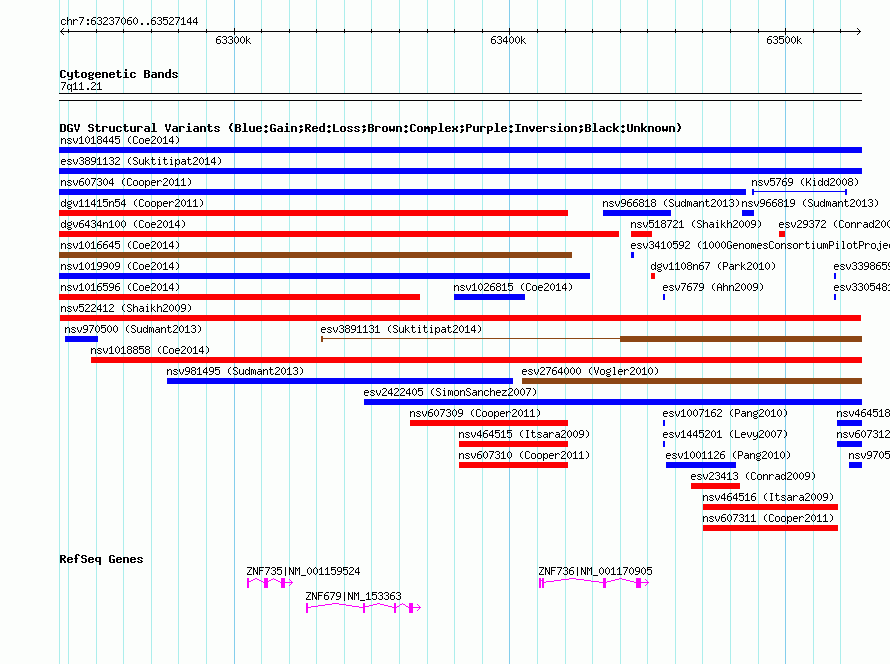The width and height of the screenshot is (890, 664).
Task: Select nsv522412 (Shaikh2009) loss bar
Action: point(460,318)
